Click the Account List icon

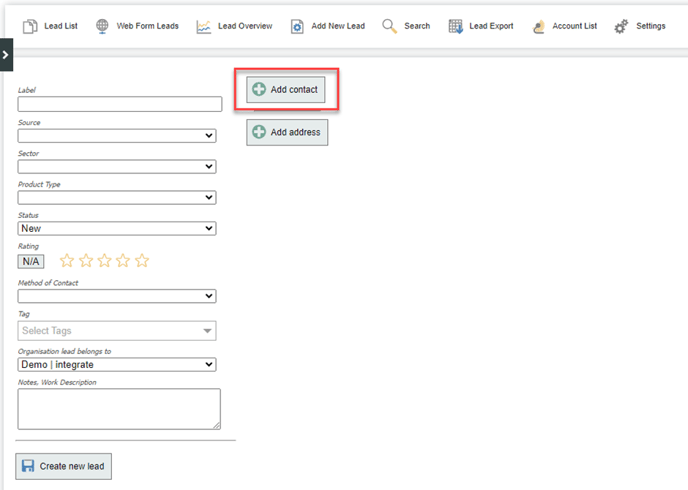click(x=539, y=26)
